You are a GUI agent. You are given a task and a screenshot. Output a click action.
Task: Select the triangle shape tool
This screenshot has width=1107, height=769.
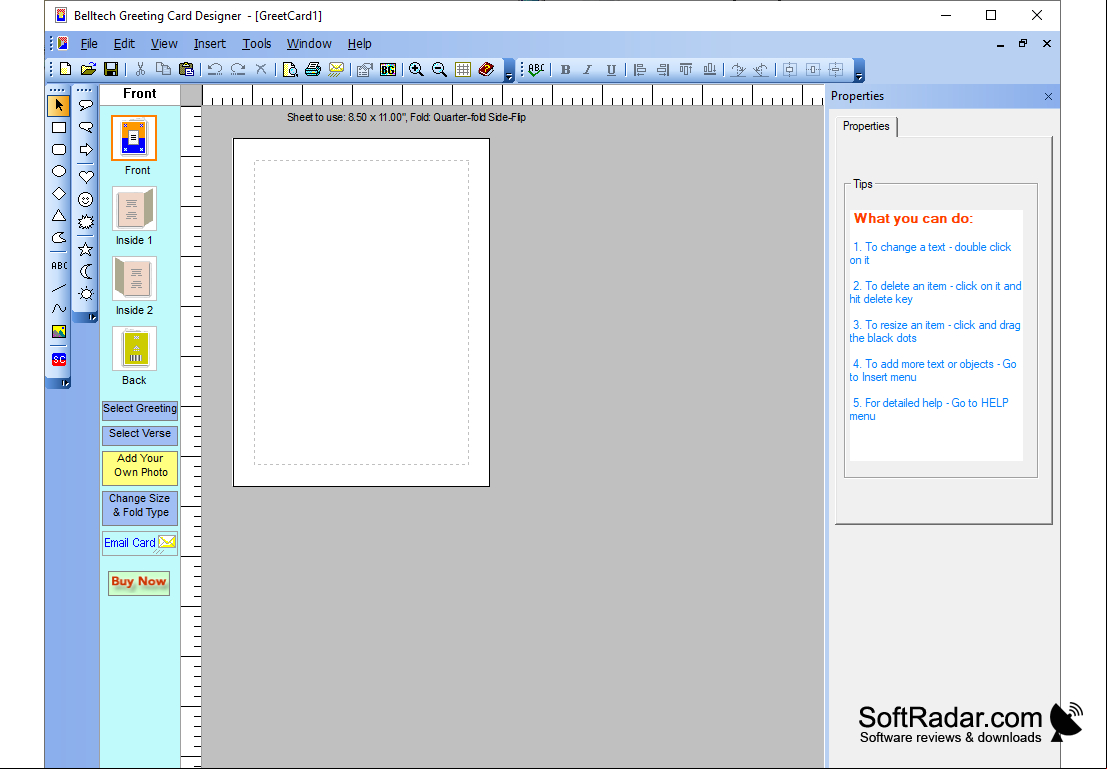click(59, 215)
